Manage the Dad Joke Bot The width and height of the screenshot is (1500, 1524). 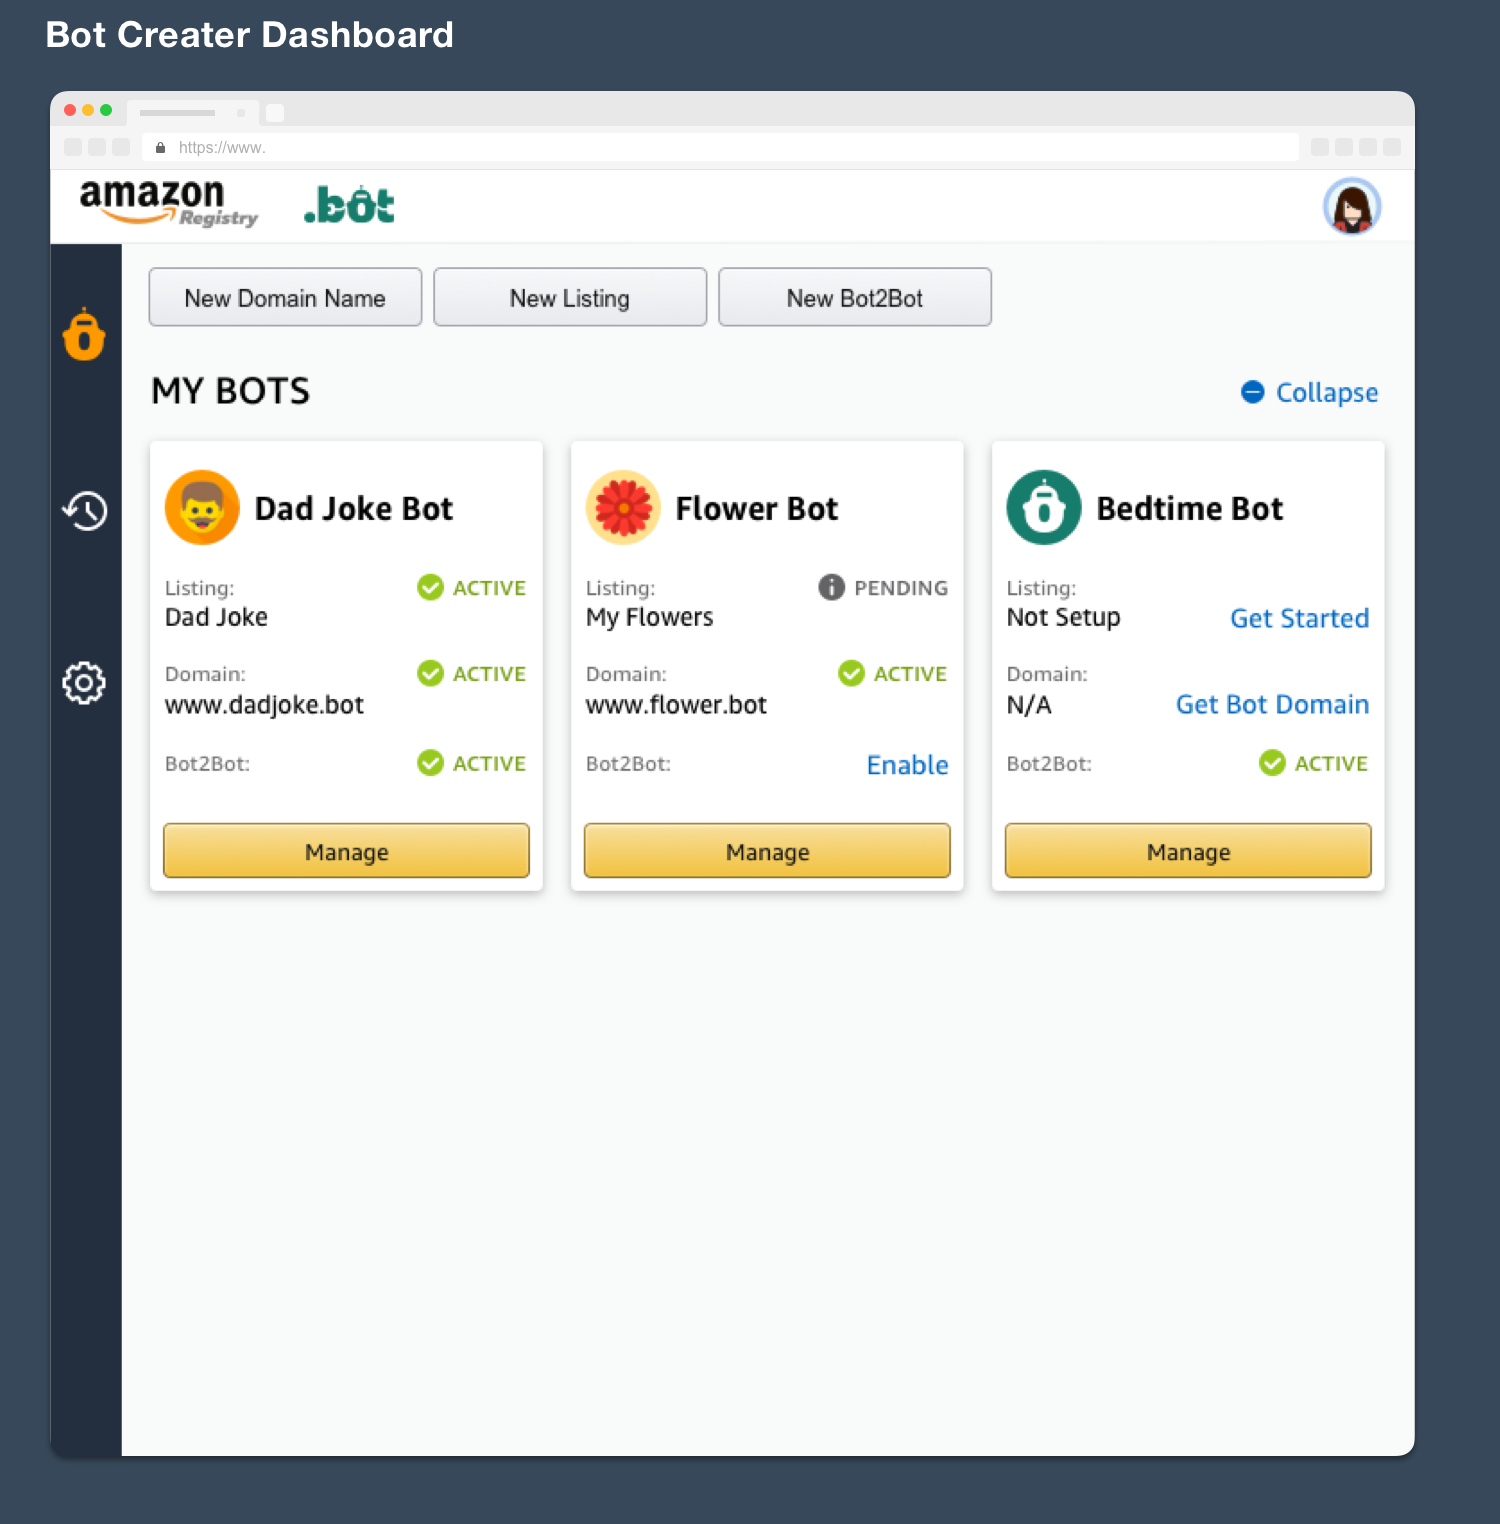[346, 852]
